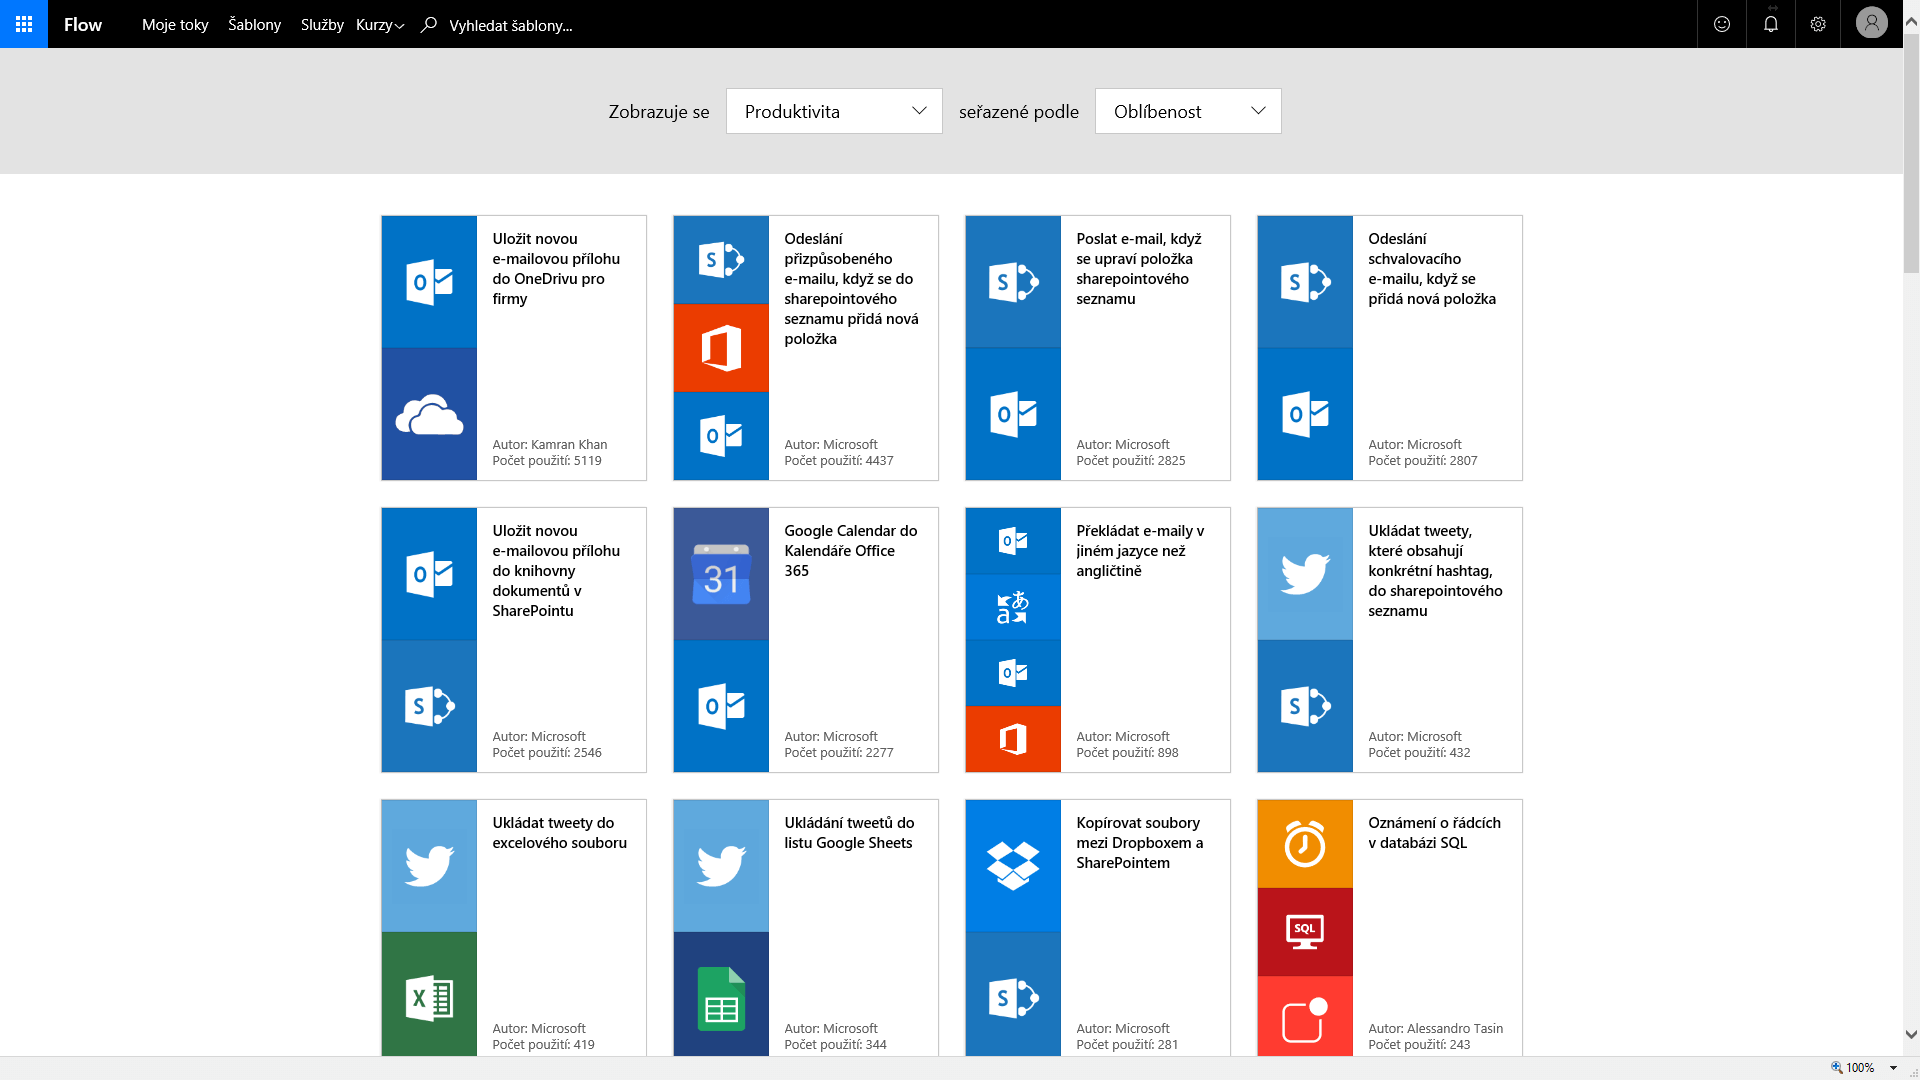Click the SQL database icon
The image size is (1920, 1080).
[x=1305, y=932]
